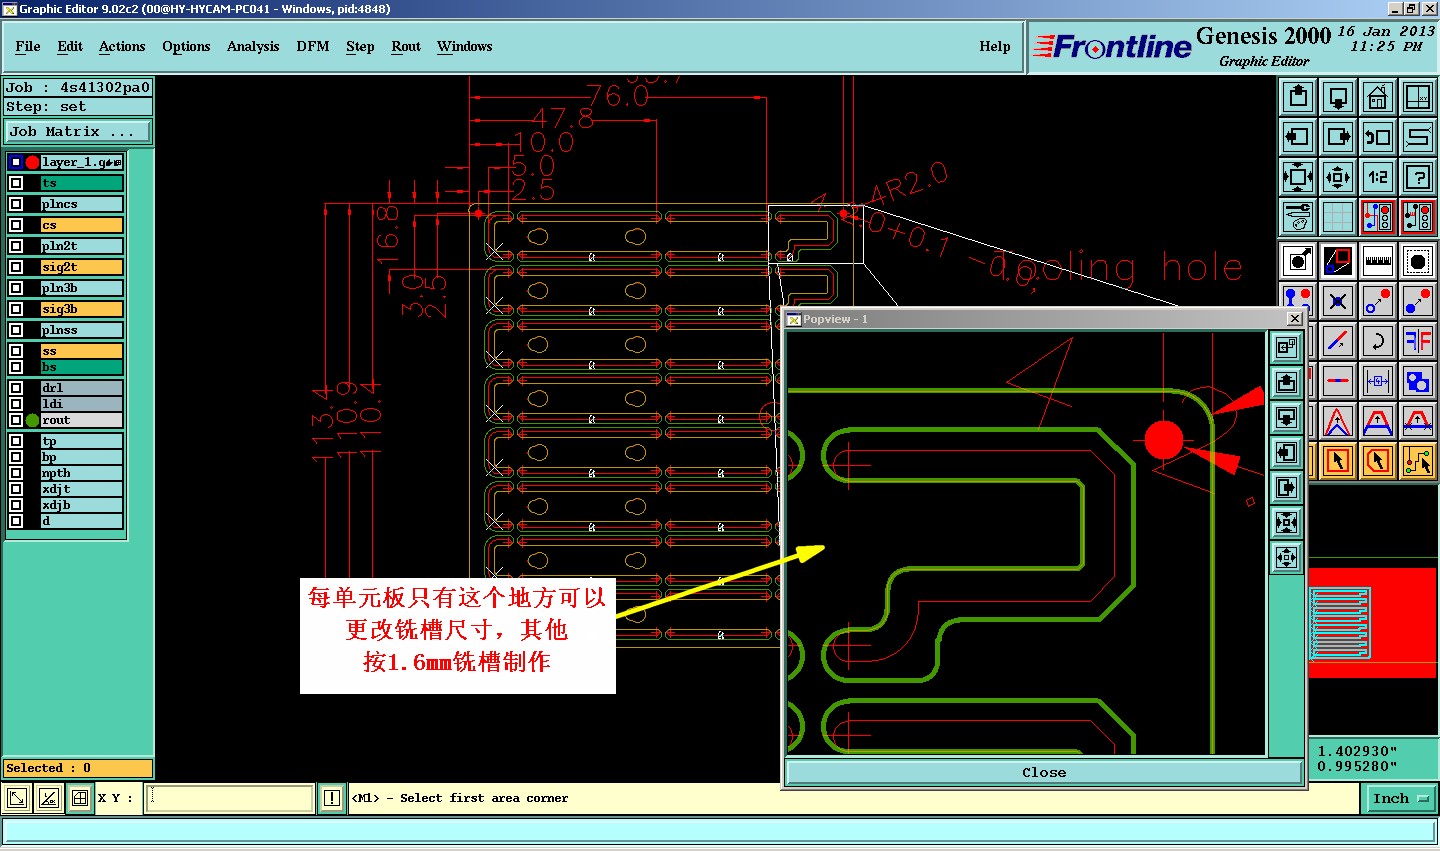This screenshot has width=1440, height=851.
Task: Click the layer_1 layer name button
Action: (x=82, y=162)
